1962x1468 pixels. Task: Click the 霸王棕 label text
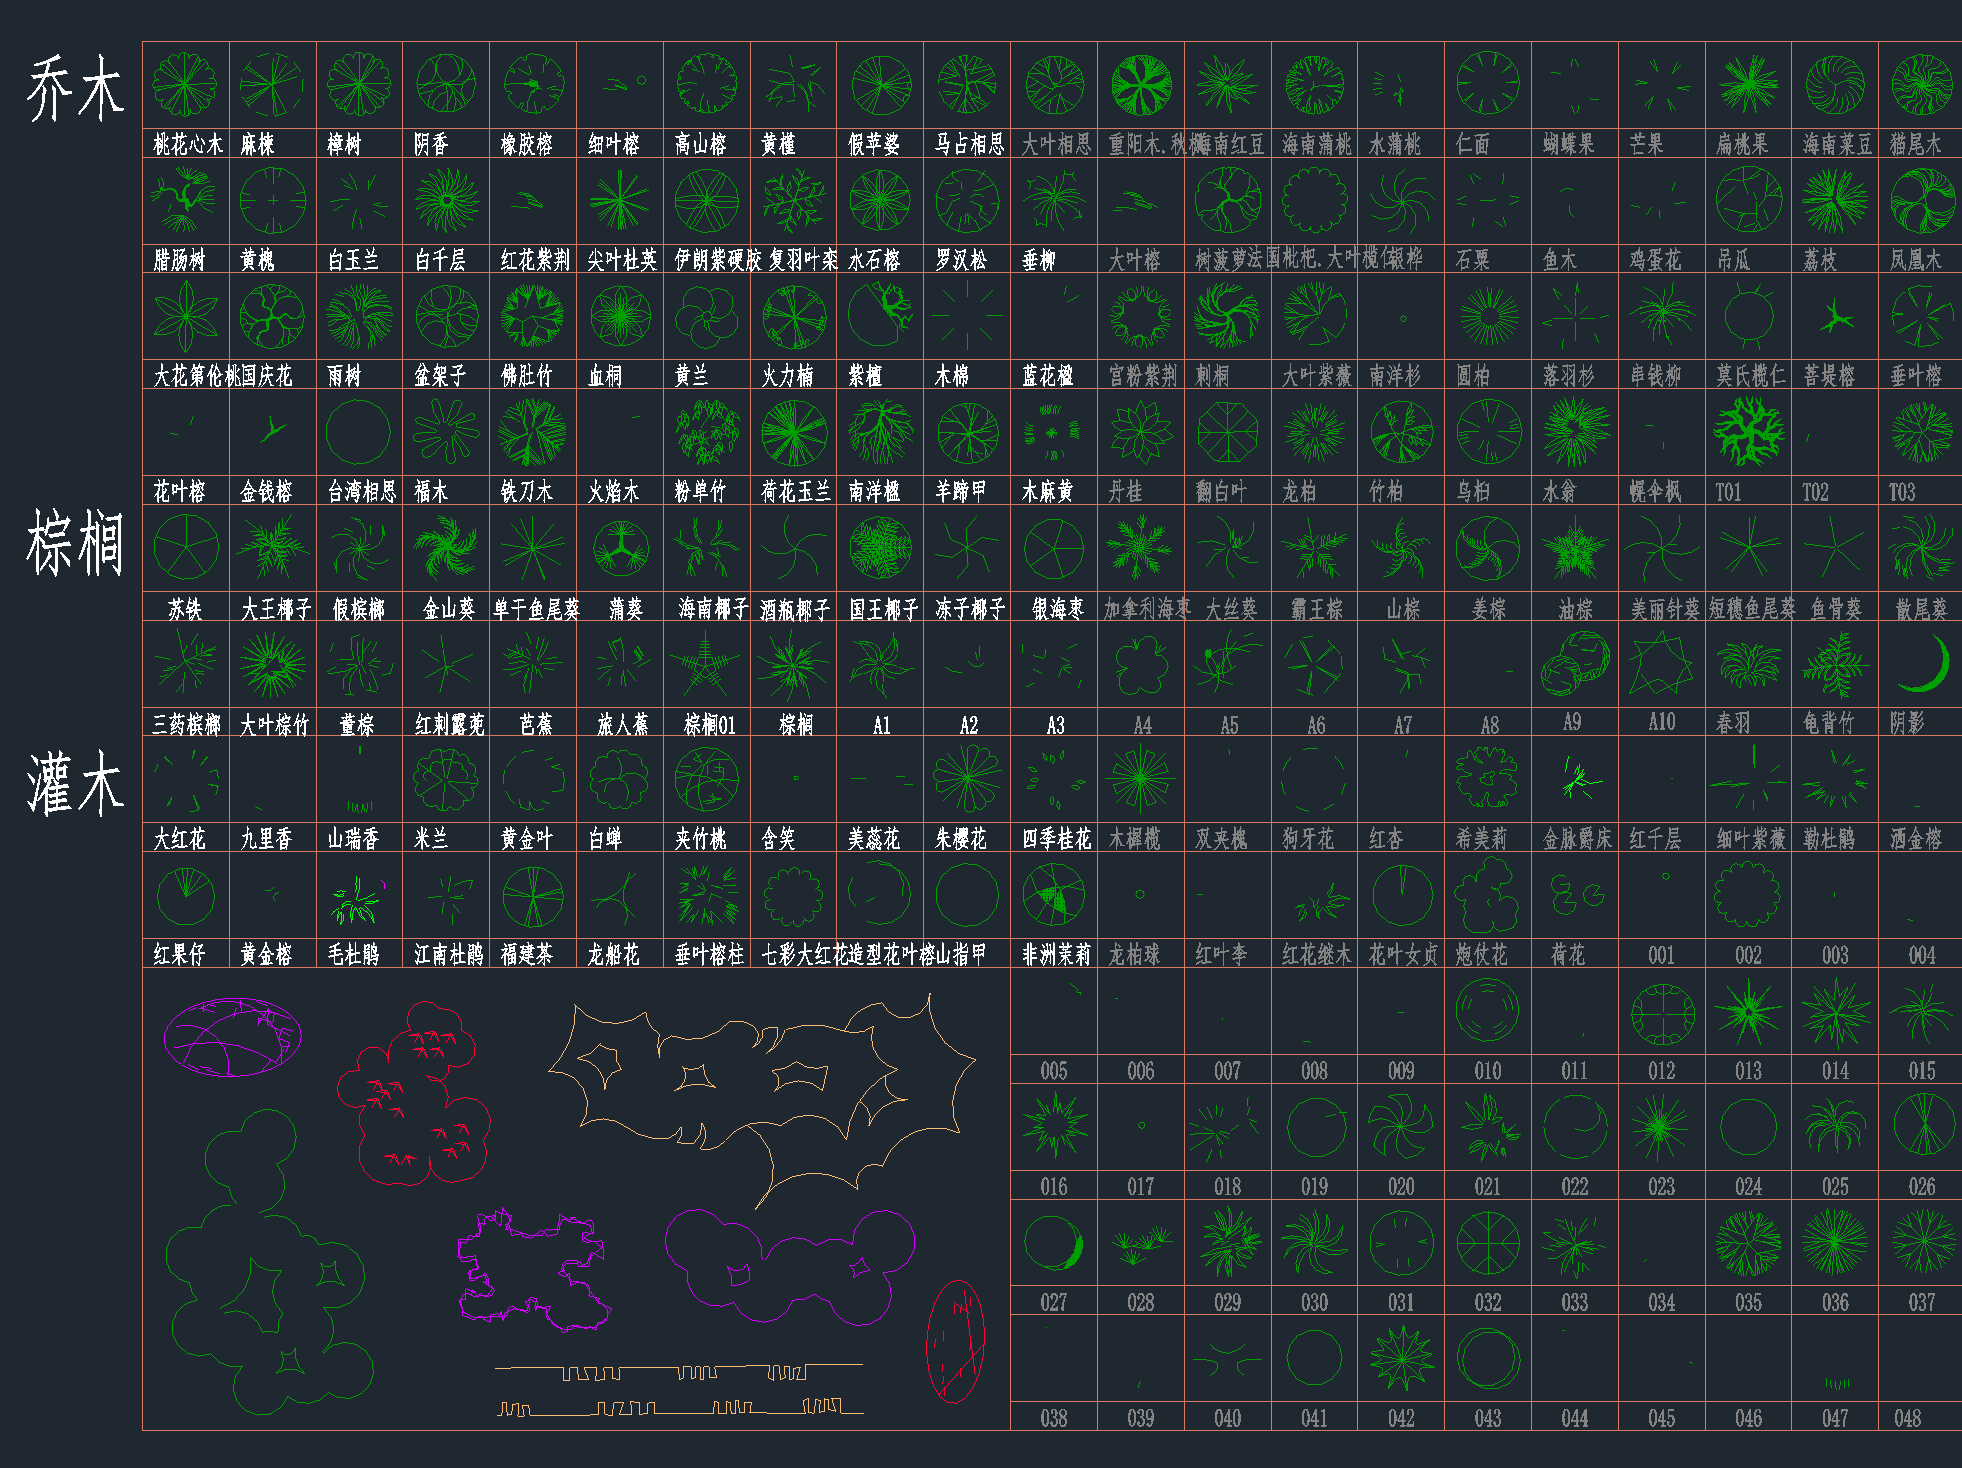[1317, 609]
